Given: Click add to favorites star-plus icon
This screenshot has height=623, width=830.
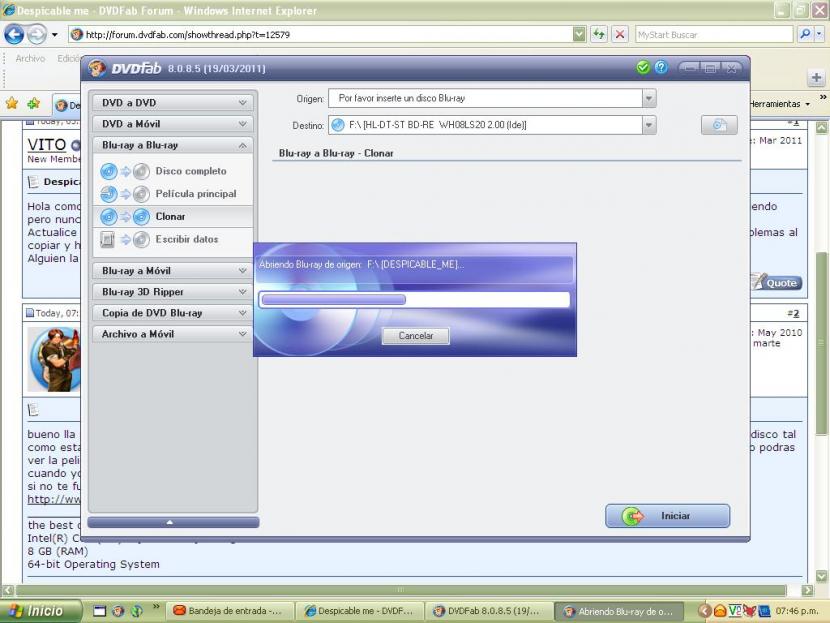Looking at the screenshot, I should [34, 103].
